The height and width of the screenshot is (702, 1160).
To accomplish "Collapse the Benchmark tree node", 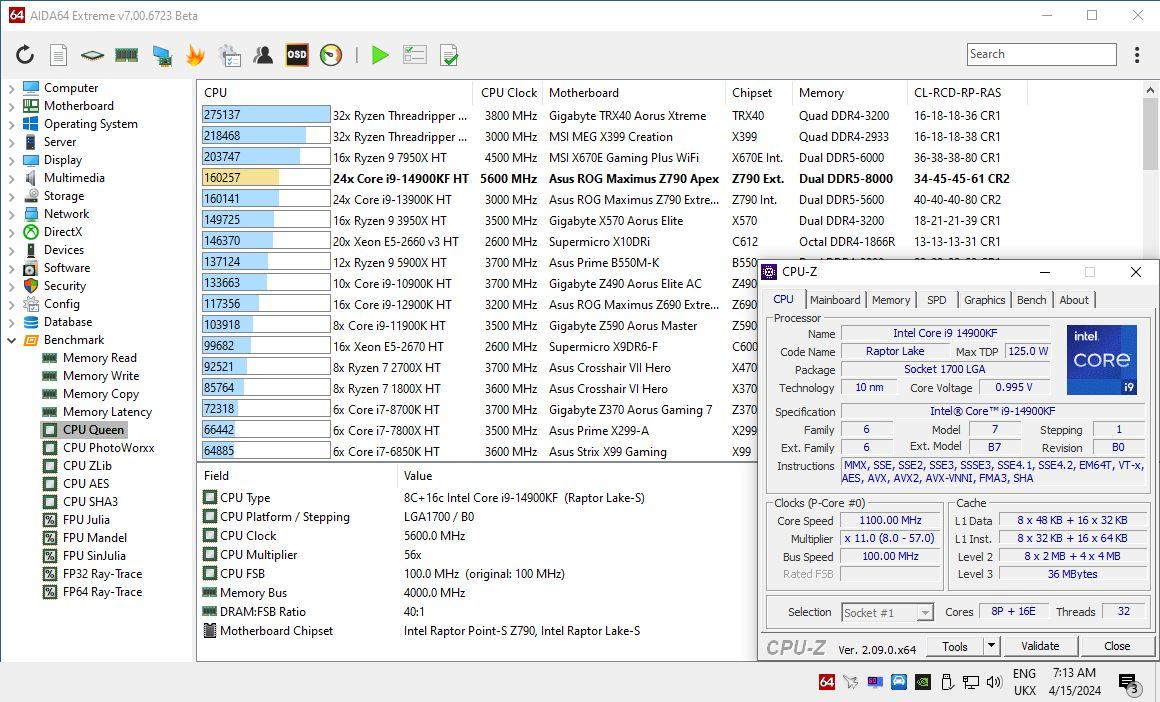I will click(11, 340).
